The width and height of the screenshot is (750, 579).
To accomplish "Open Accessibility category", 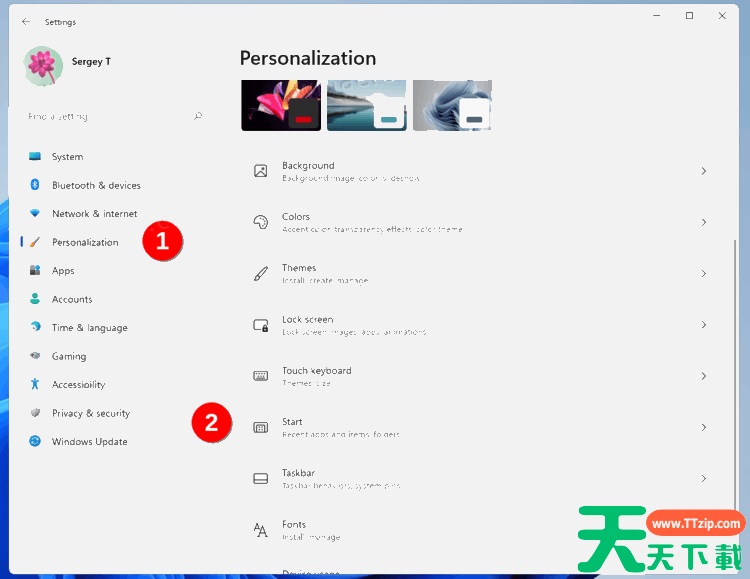I will click(x=113, y=384).
